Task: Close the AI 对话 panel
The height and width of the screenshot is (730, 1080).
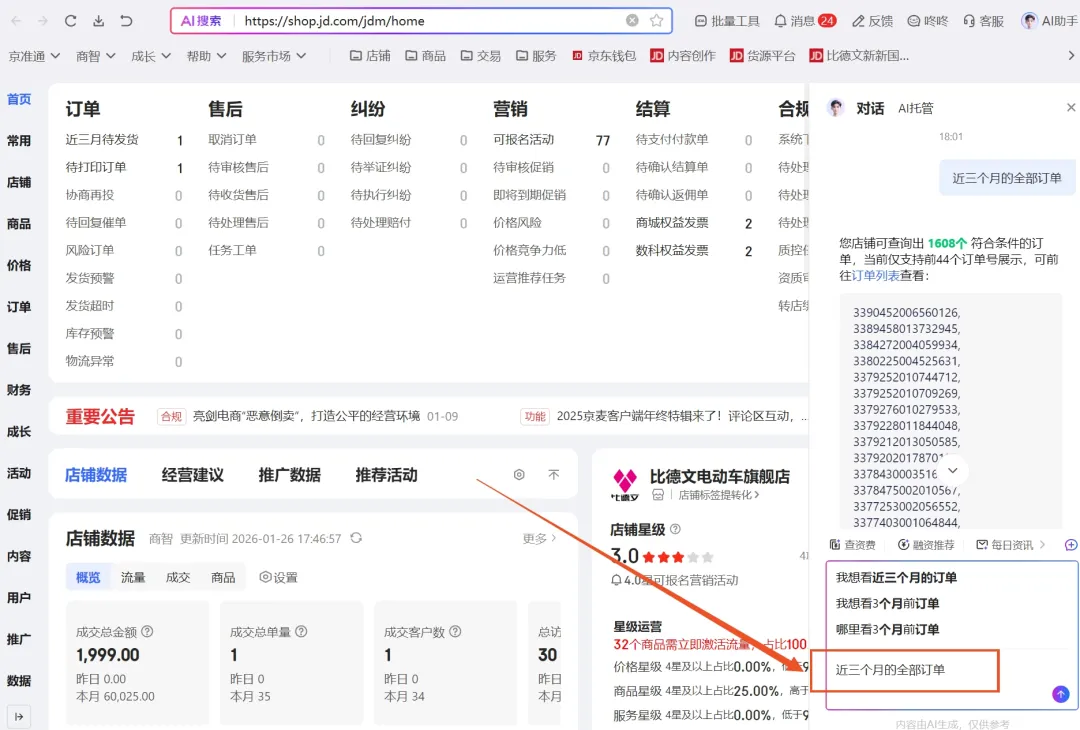Action: [x=1071, y=107]
